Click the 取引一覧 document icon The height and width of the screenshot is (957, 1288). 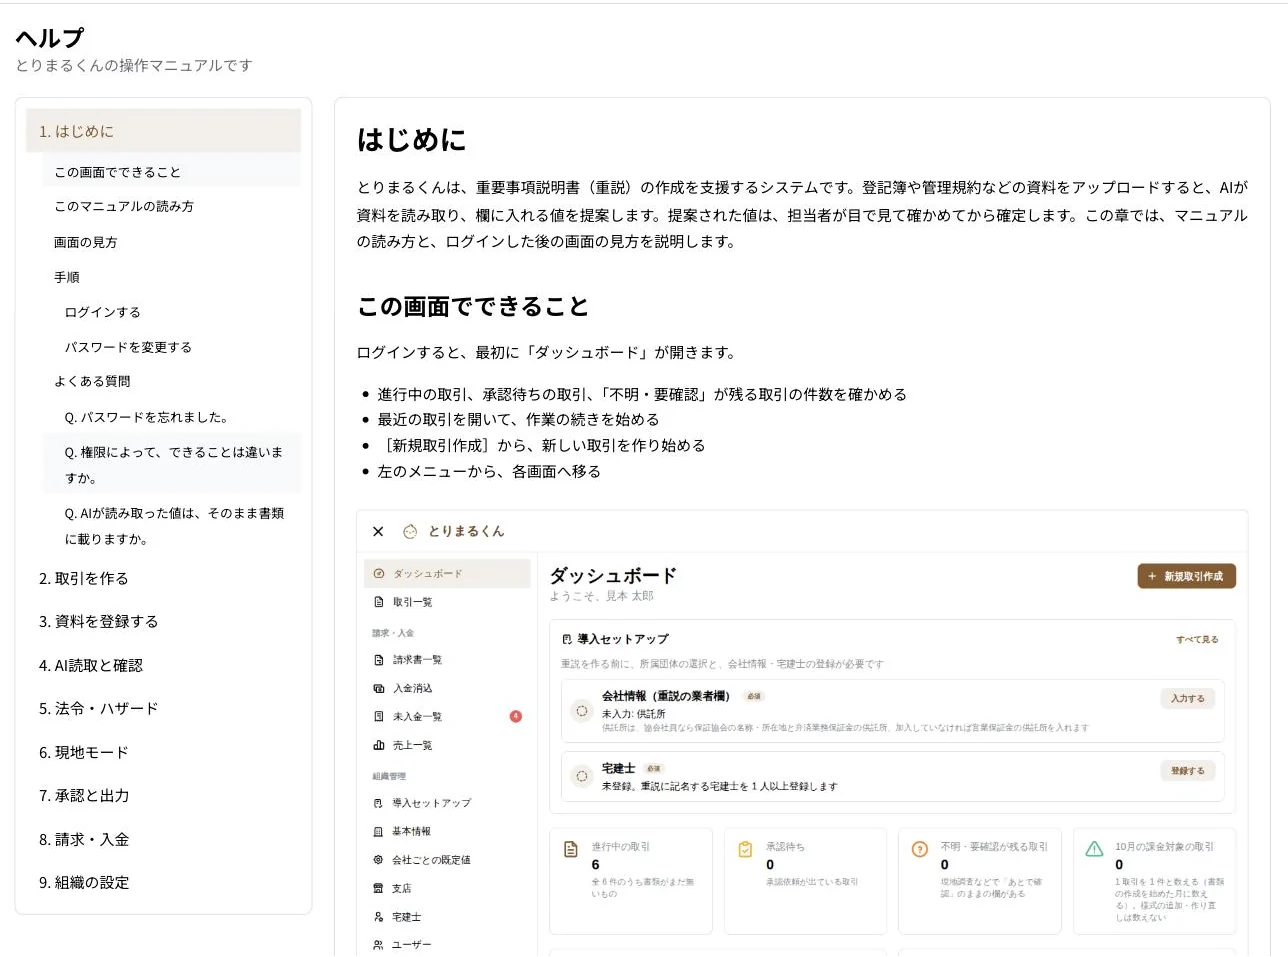[x=379, y=602]
